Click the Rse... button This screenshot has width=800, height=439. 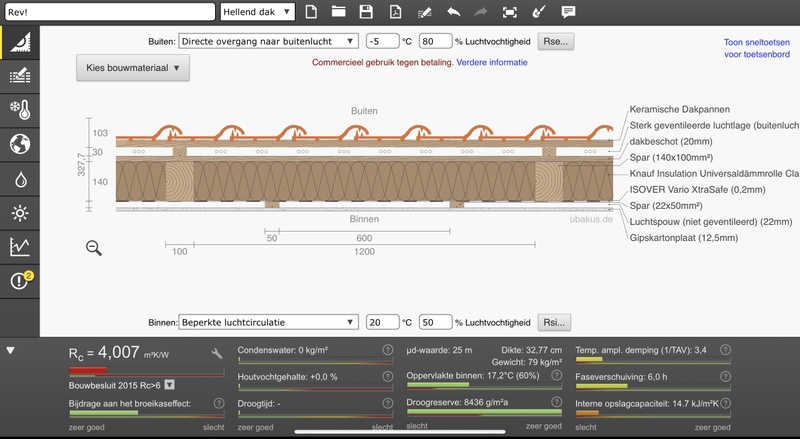point(556,41)
